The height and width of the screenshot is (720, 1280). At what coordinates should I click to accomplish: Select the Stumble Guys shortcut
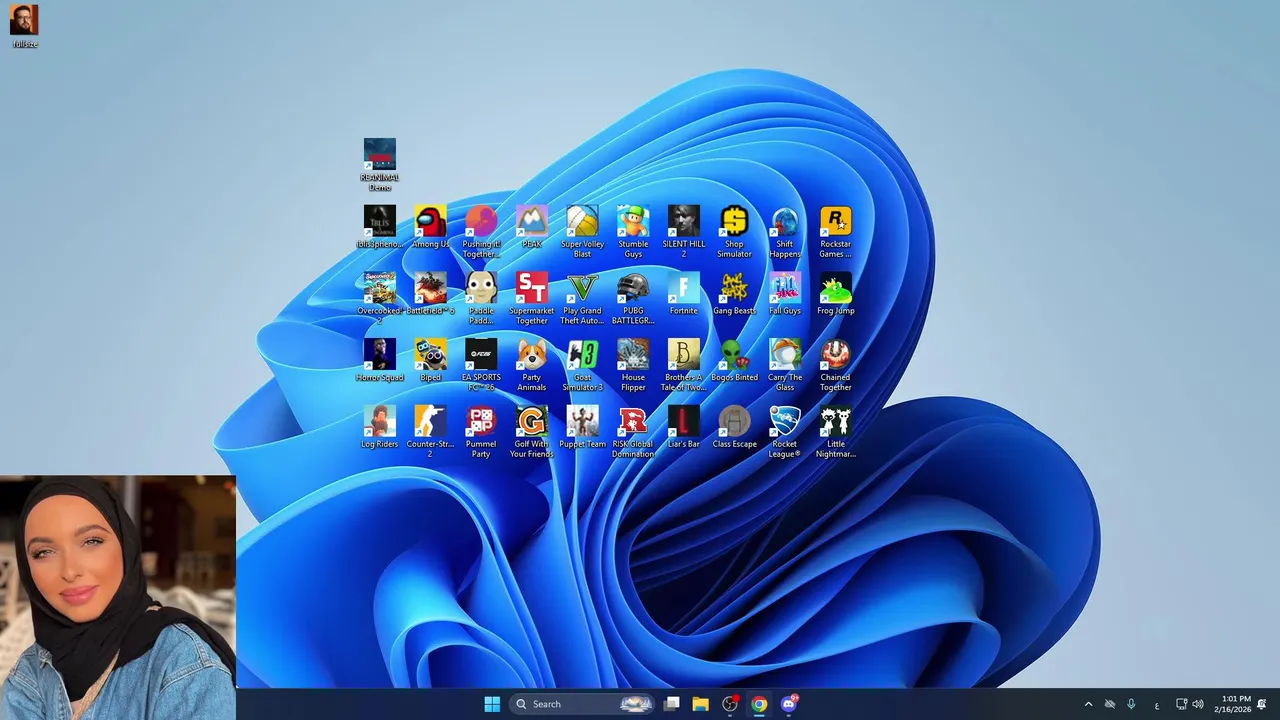[x=633, y=232]
